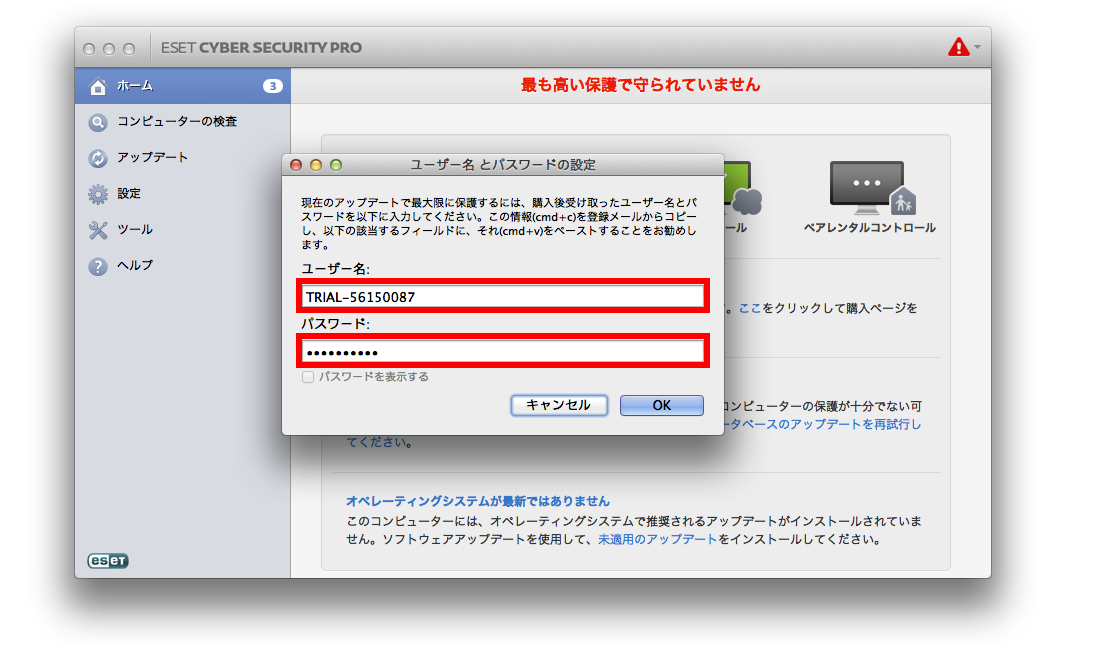Screen dimensions: 1105x645
Task: Click the gear icon for 設定
Action: tap(98, 194)
